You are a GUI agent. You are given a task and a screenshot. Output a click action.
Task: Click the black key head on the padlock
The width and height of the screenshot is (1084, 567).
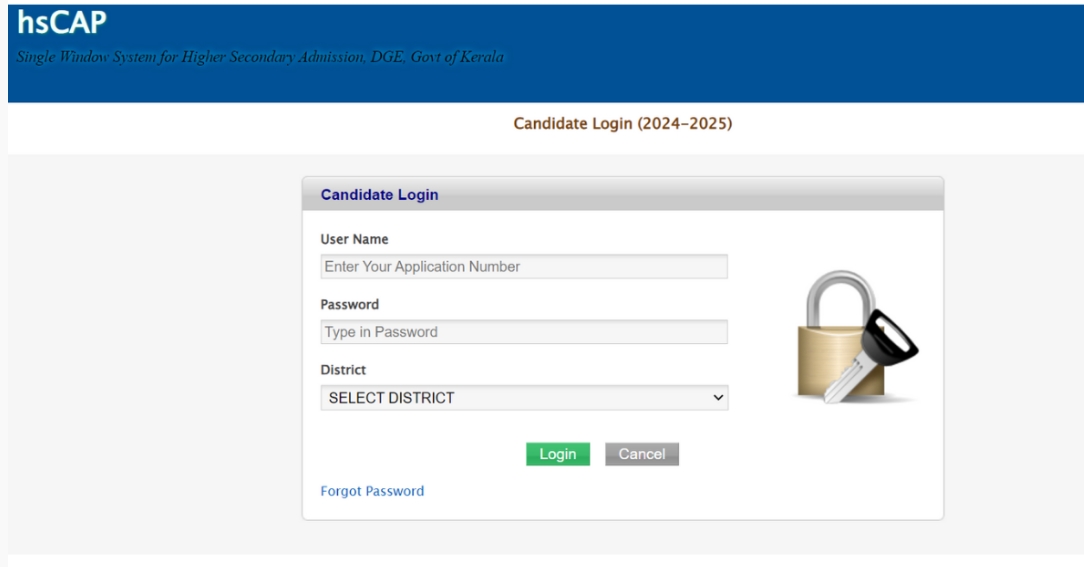tap(890, 338)
